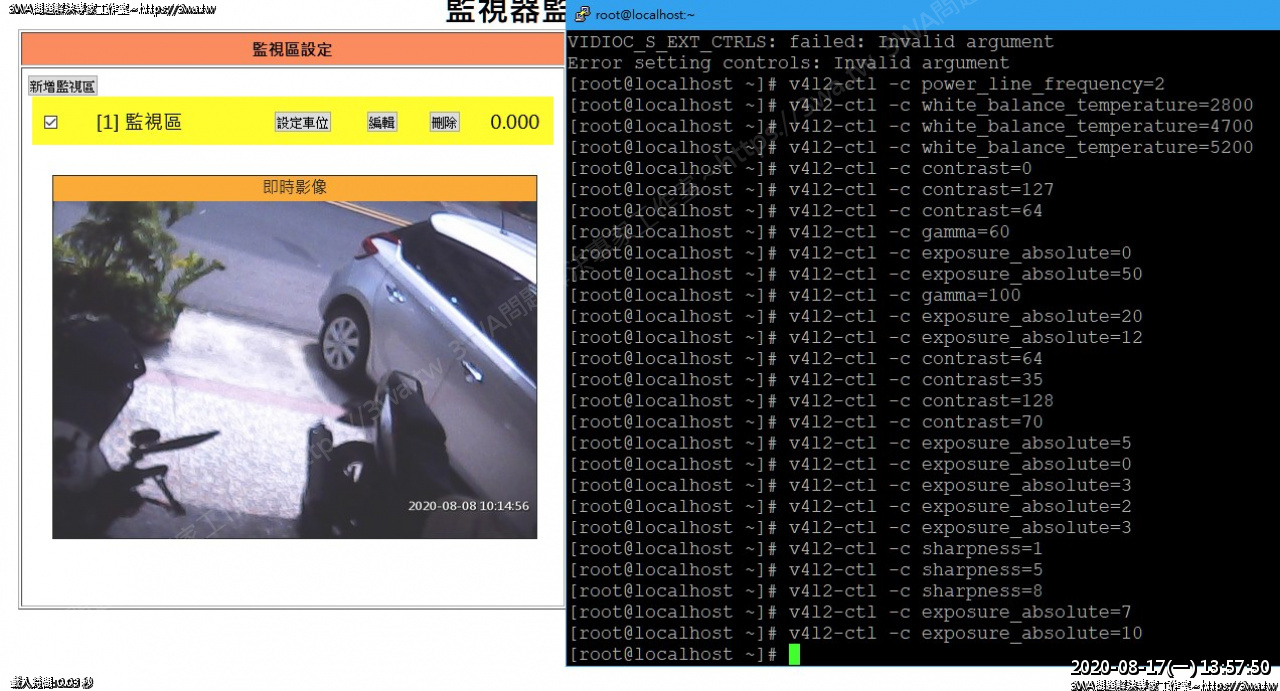The width and height of the screenshot is (1280, 691).
Task: Select the [1] 監視區 row label
Action: pos(138,122)
